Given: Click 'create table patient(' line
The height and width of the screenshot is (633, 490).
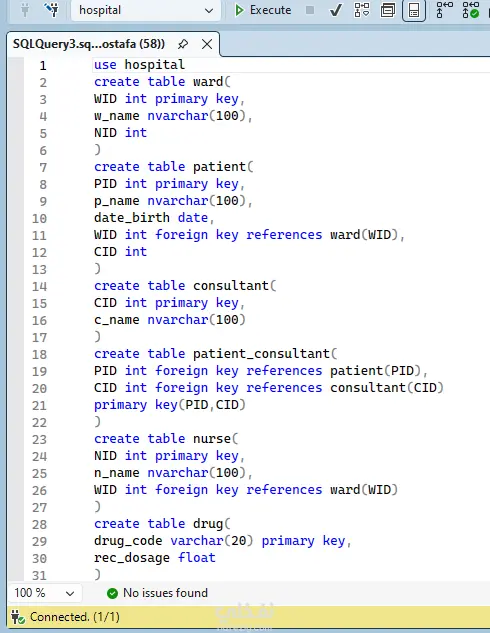Looking at the screenshot, I should (174, 166).
